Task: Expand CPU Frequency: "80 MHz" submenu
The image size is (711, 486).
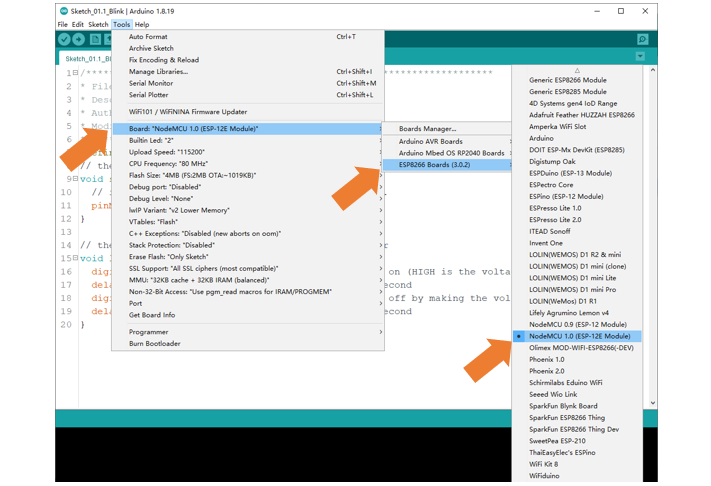Action: (x=248, y=164)
